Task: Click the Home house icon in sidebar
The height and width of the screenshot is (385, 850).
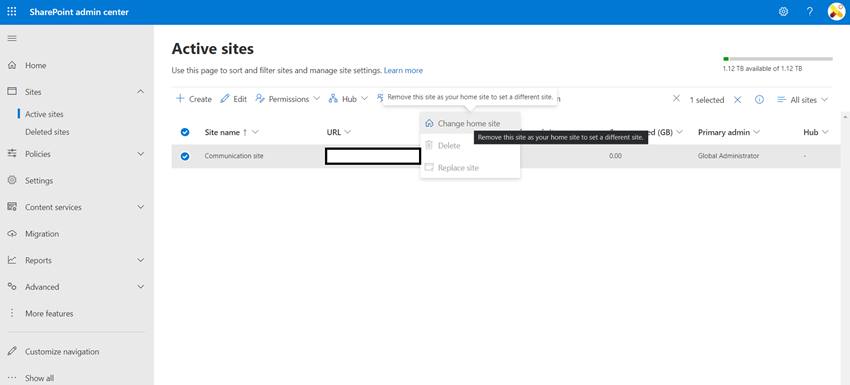Action: (12, 66)
